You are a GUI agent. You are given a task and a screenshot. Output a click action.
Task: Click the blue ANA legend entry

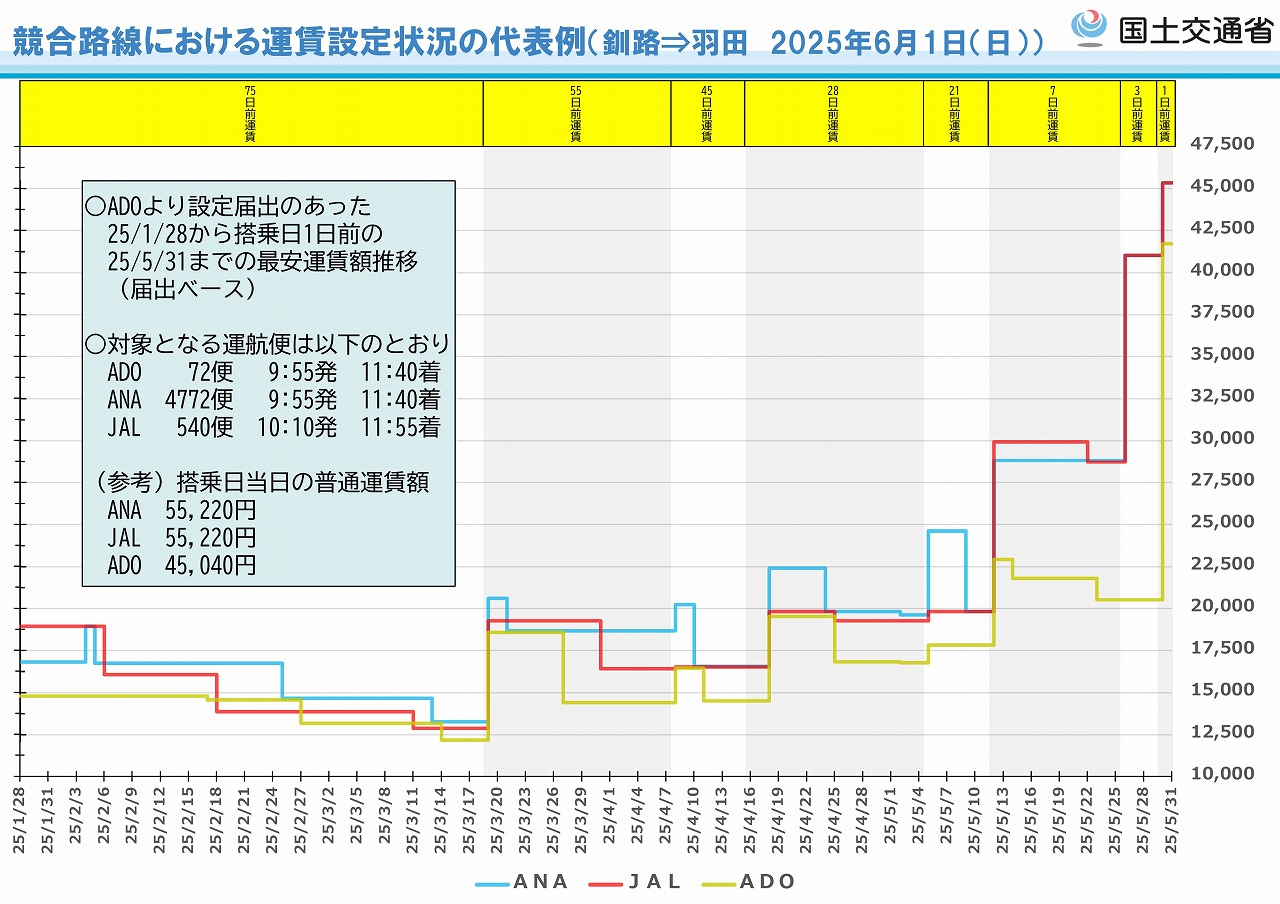click(x=521, y=882)
